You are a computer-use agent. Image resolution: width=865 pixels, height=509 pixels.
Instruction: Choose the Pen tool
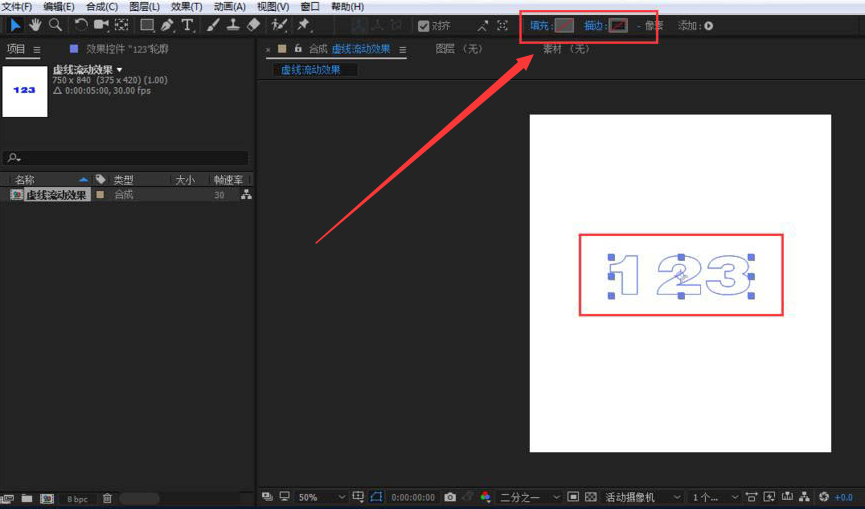[x=167, y=25]
